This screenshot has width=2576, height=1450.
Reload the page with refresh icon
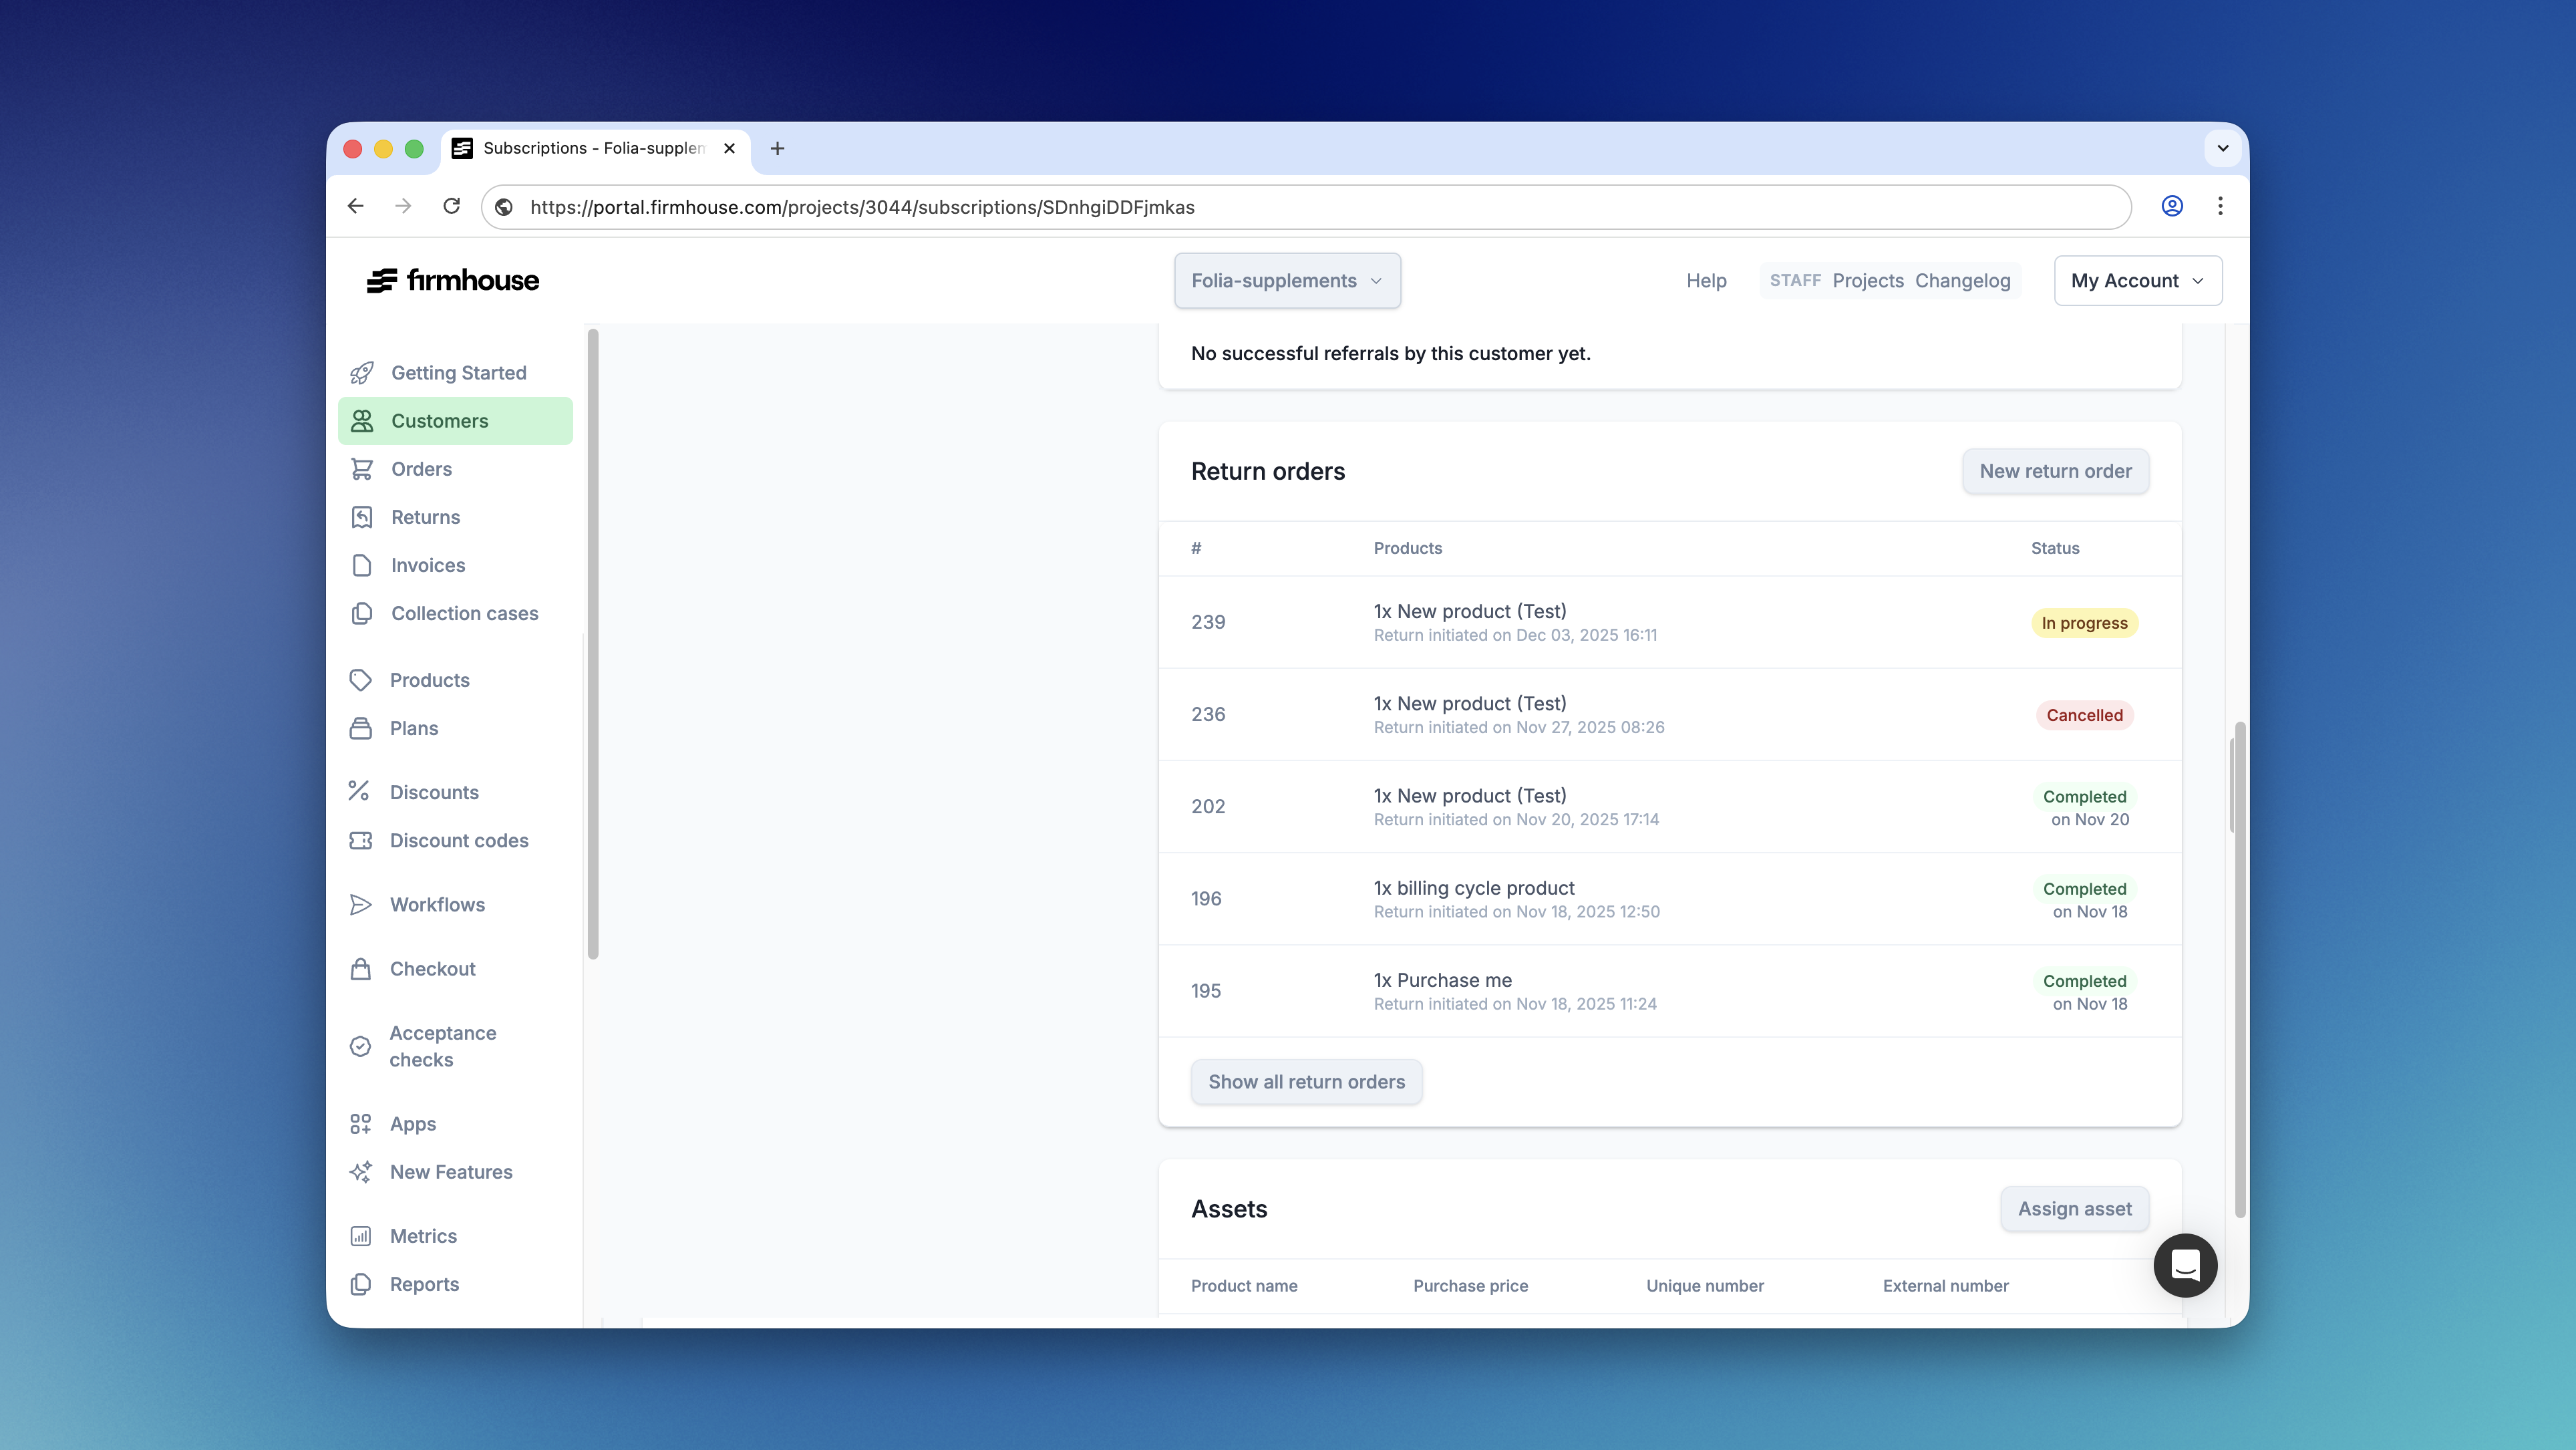(452, 206)
